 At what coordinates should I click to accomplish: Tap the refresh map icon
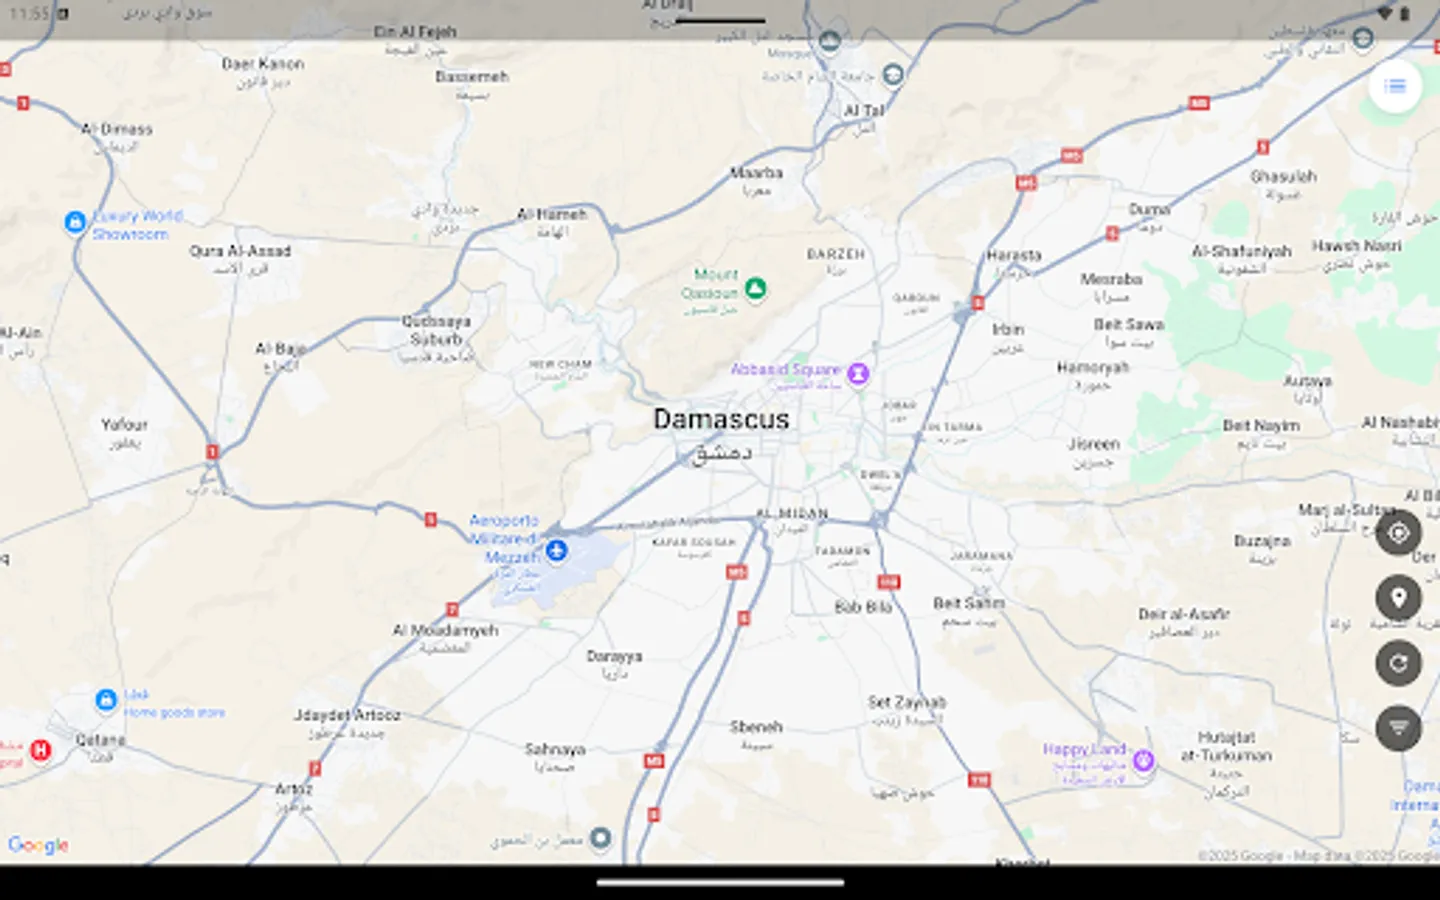tap(1398, 663)
